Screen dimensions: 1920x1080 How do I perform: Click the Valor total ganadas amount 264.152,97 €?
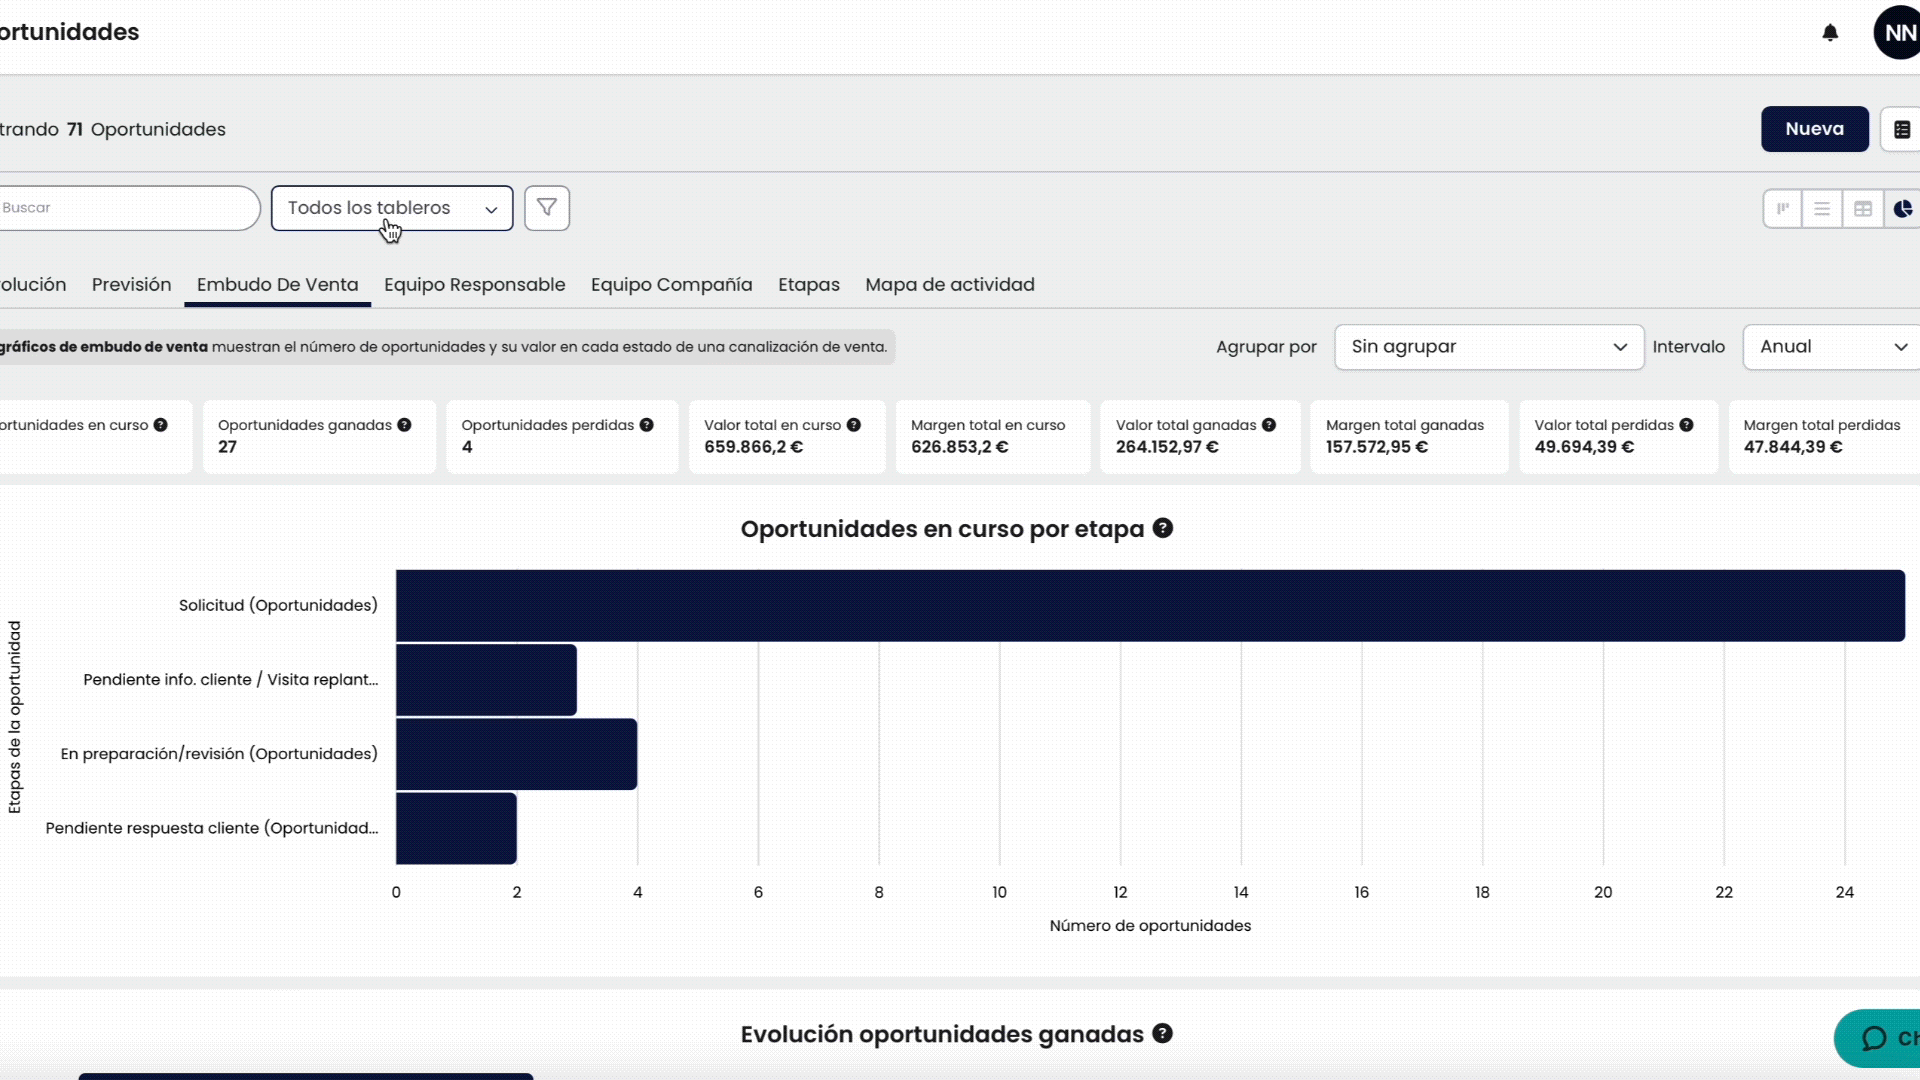(1167, 447)
